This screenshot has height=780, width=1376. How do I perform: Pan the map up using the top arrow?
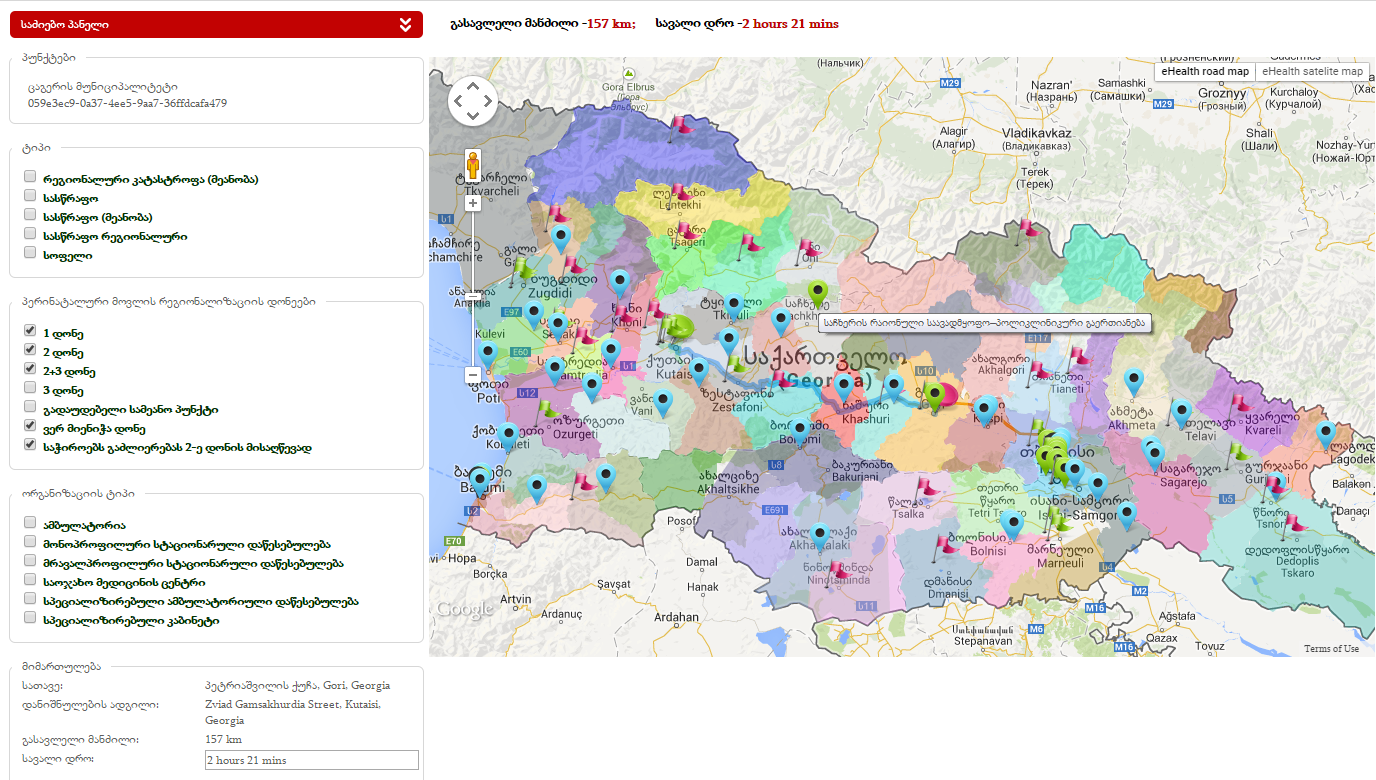[473, 84]
